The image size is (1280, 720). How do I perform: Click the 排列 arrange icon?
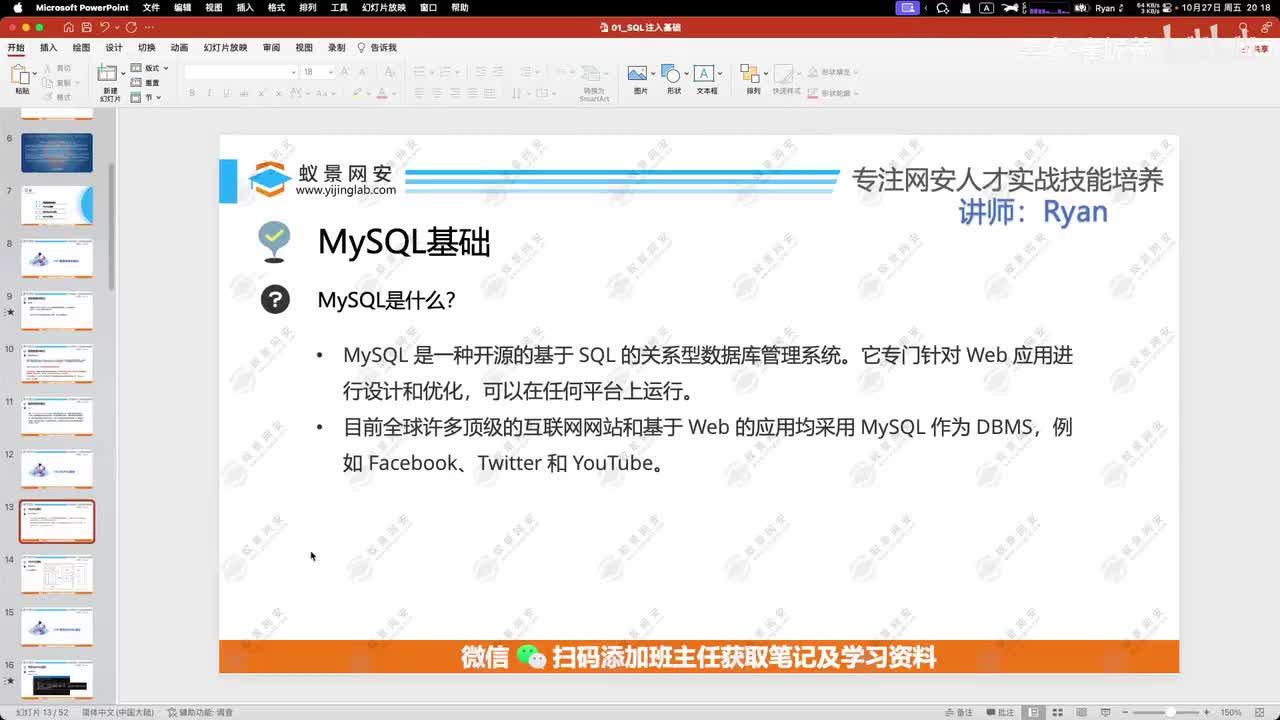(750, 74)
